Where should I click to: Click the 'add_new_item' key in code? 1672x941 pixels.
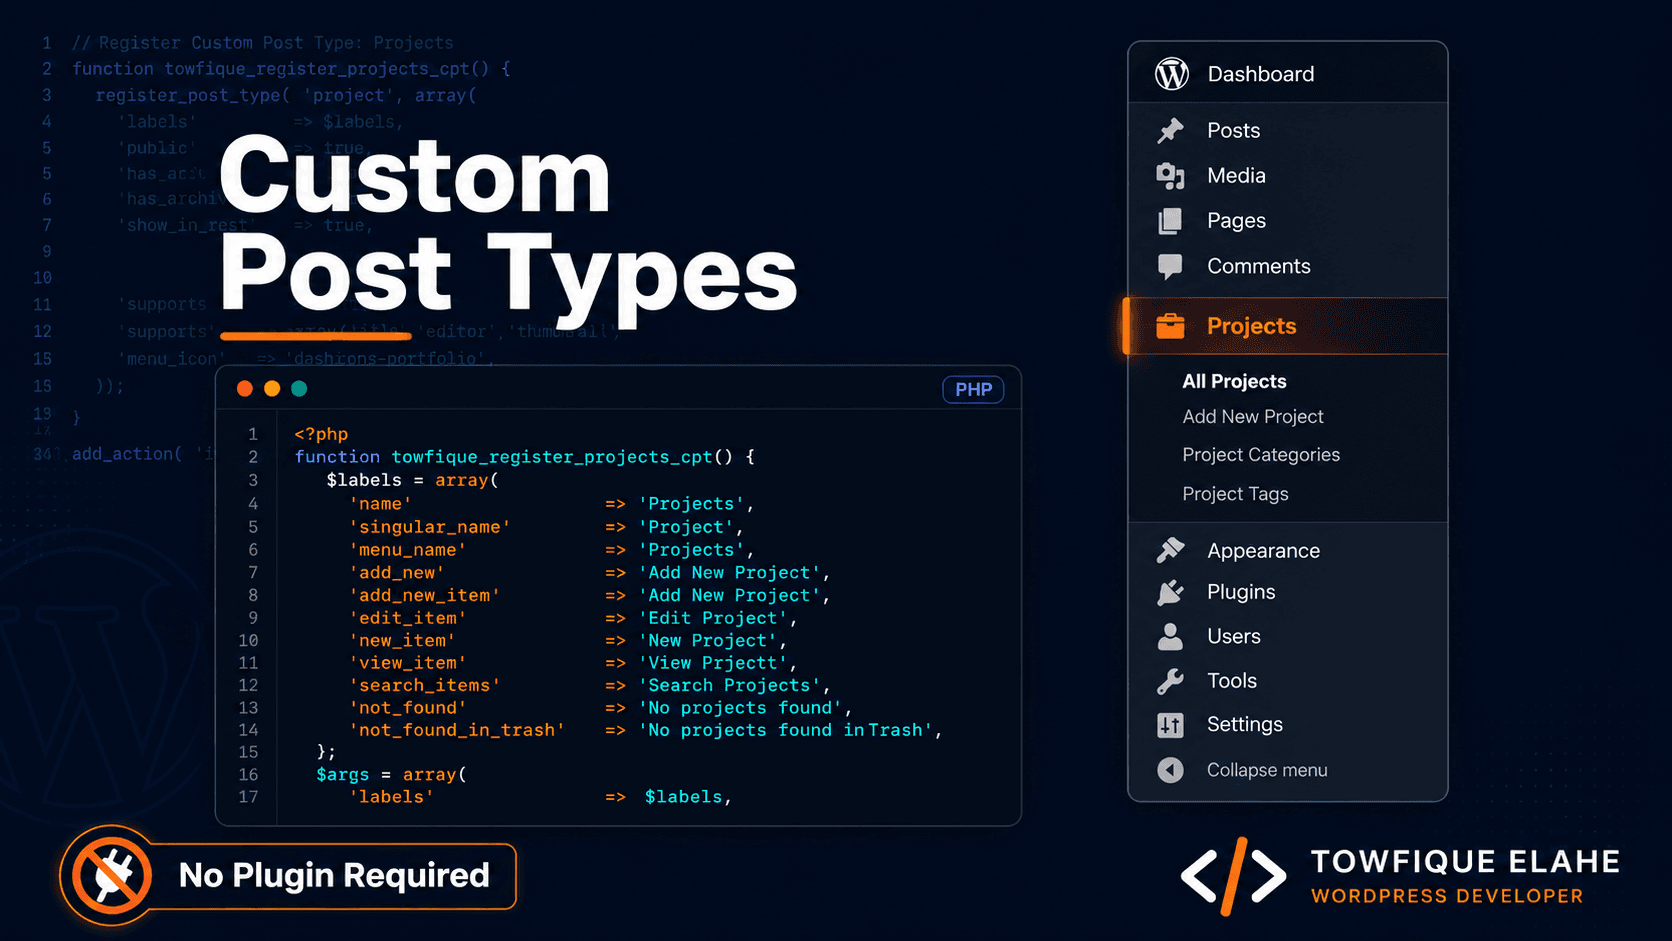pyautogui.click(x=424, y=595)
